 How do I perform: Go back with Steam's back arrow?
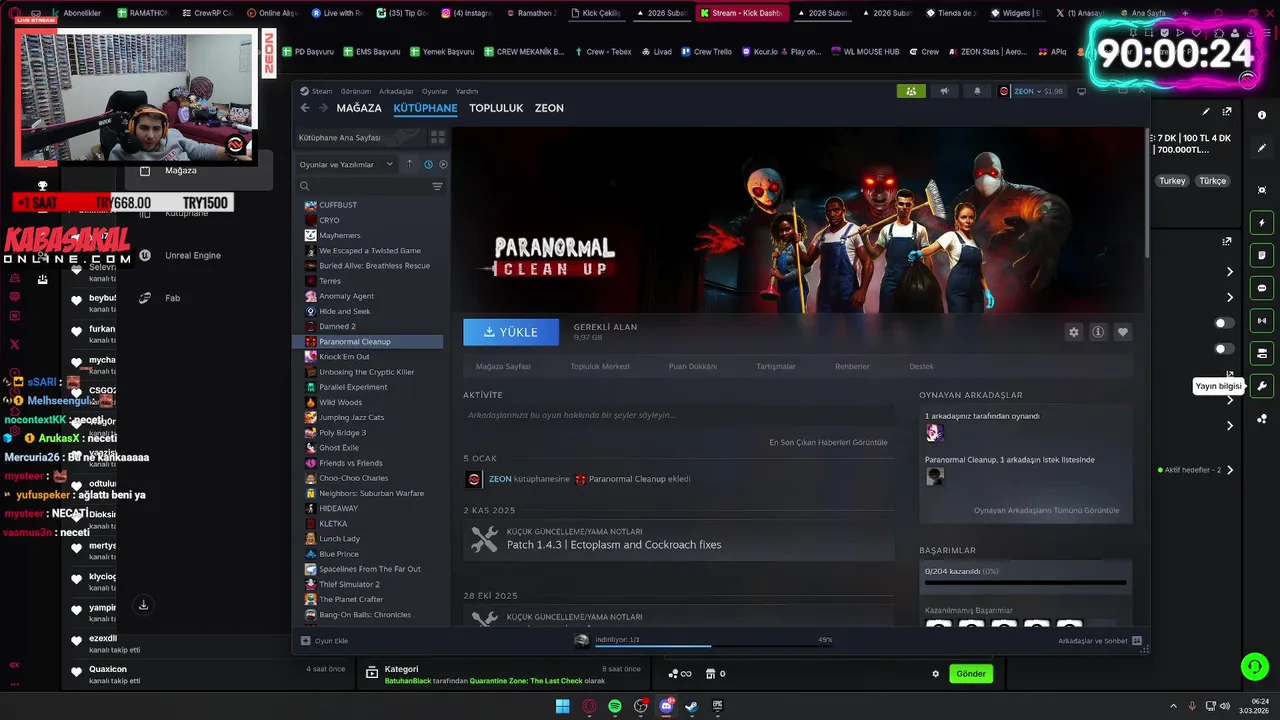[305, 108]
